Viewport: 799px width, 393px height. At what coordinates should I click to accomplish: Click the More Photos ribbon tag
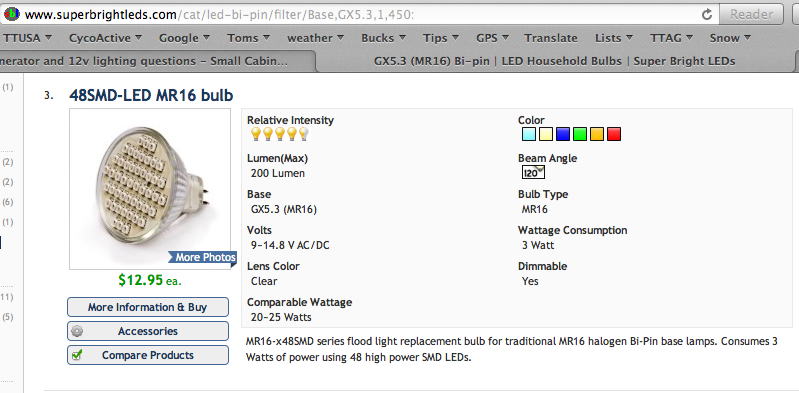203,257
